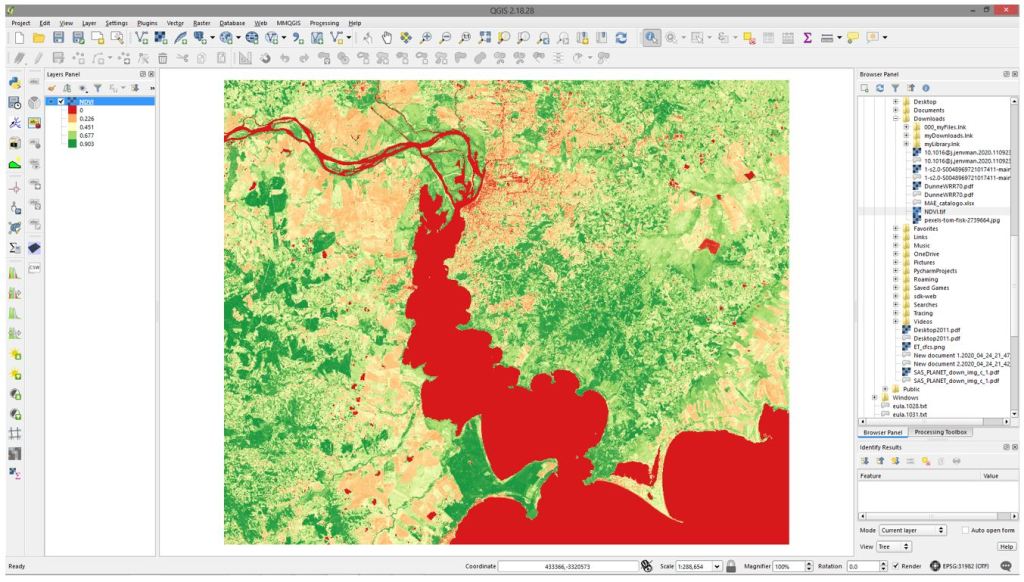1024x582 pixels.
Task: Open the statistical summary sigma tool
Action: click(807, 37)
